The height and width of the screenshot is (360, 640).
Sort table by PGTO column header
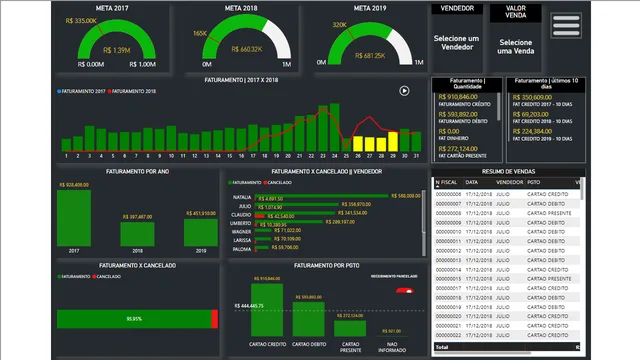[x=533, y=182]
